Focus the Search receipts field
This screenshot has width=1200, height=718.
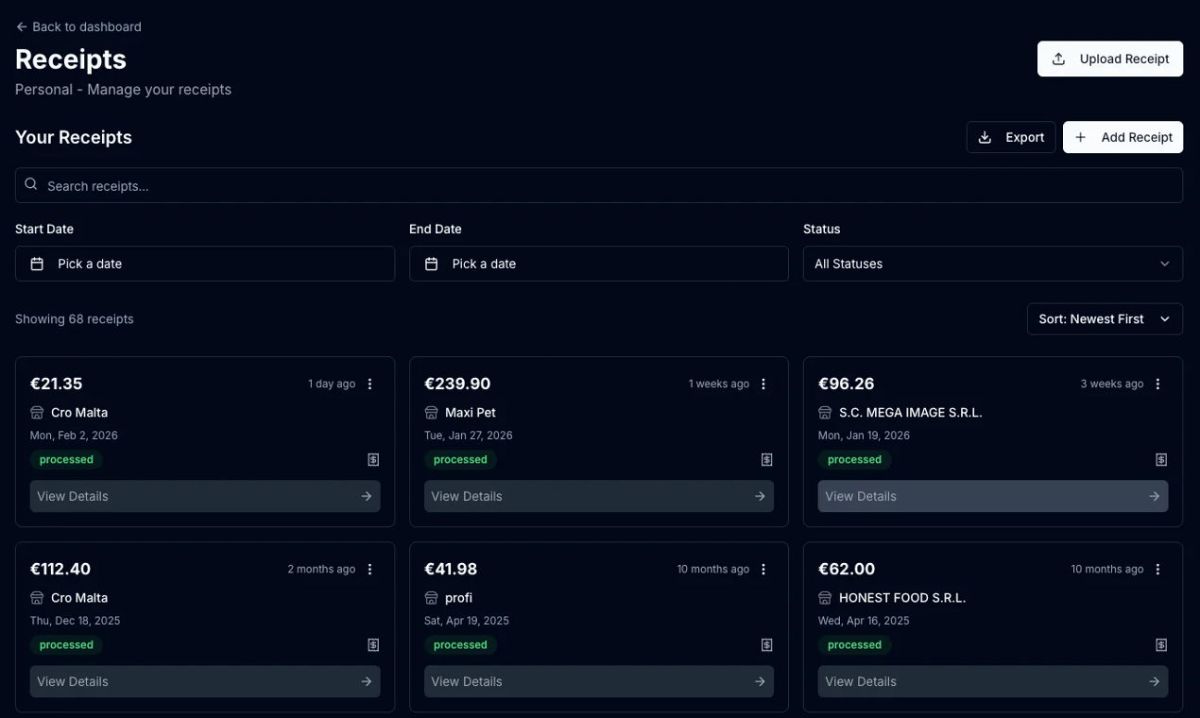click(x=598, y=186)
